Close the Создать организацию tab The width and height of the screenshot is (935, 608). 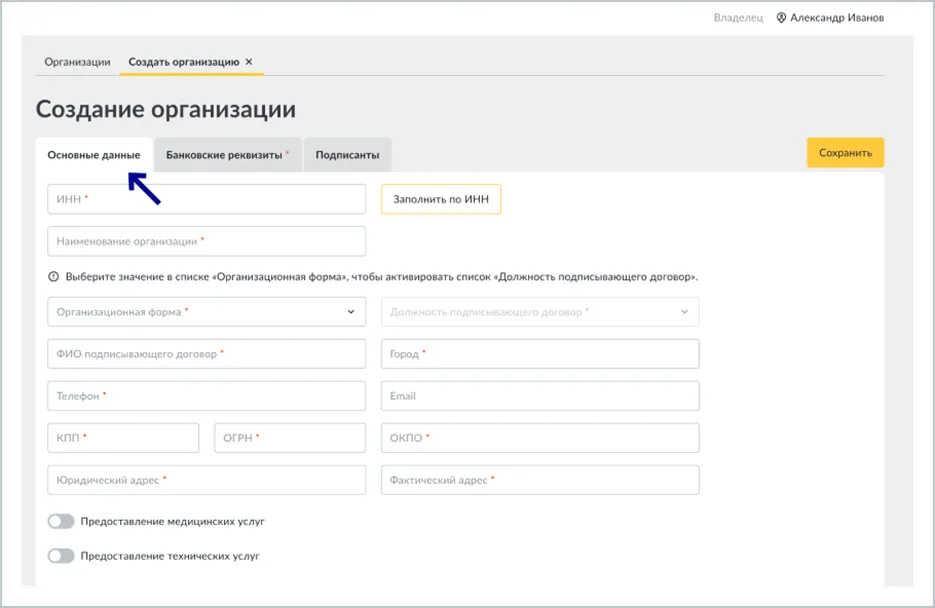pyautogui.click(x=249, y=61)
